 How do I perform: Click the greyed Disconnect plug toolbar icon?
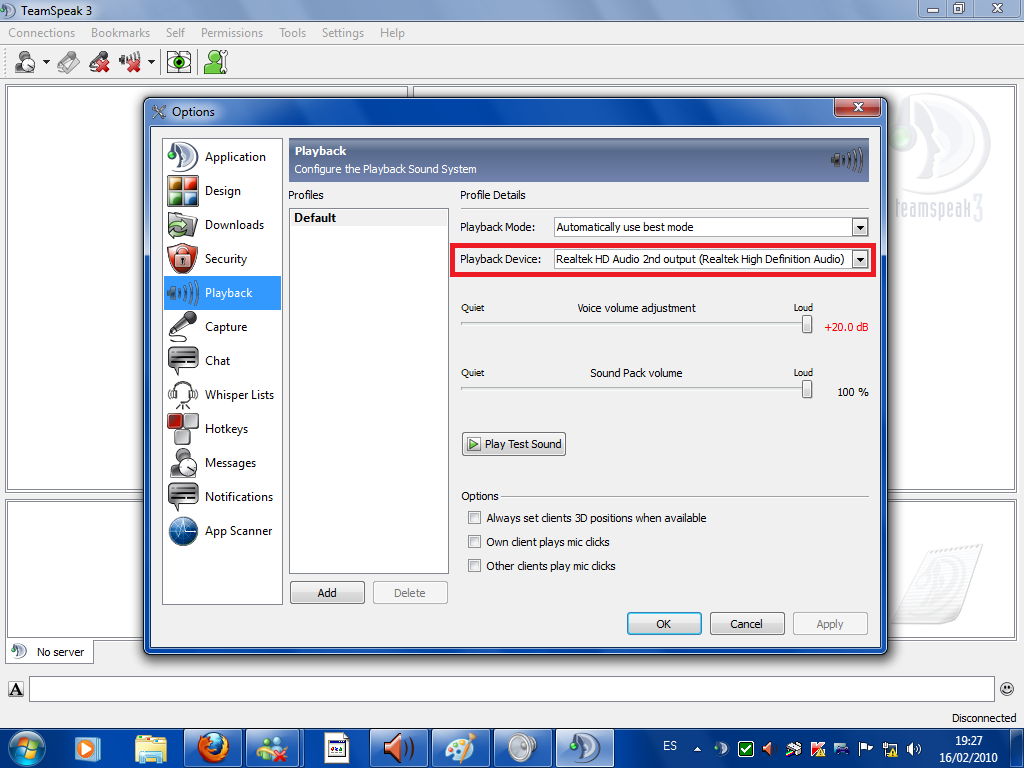coord(69,62)
